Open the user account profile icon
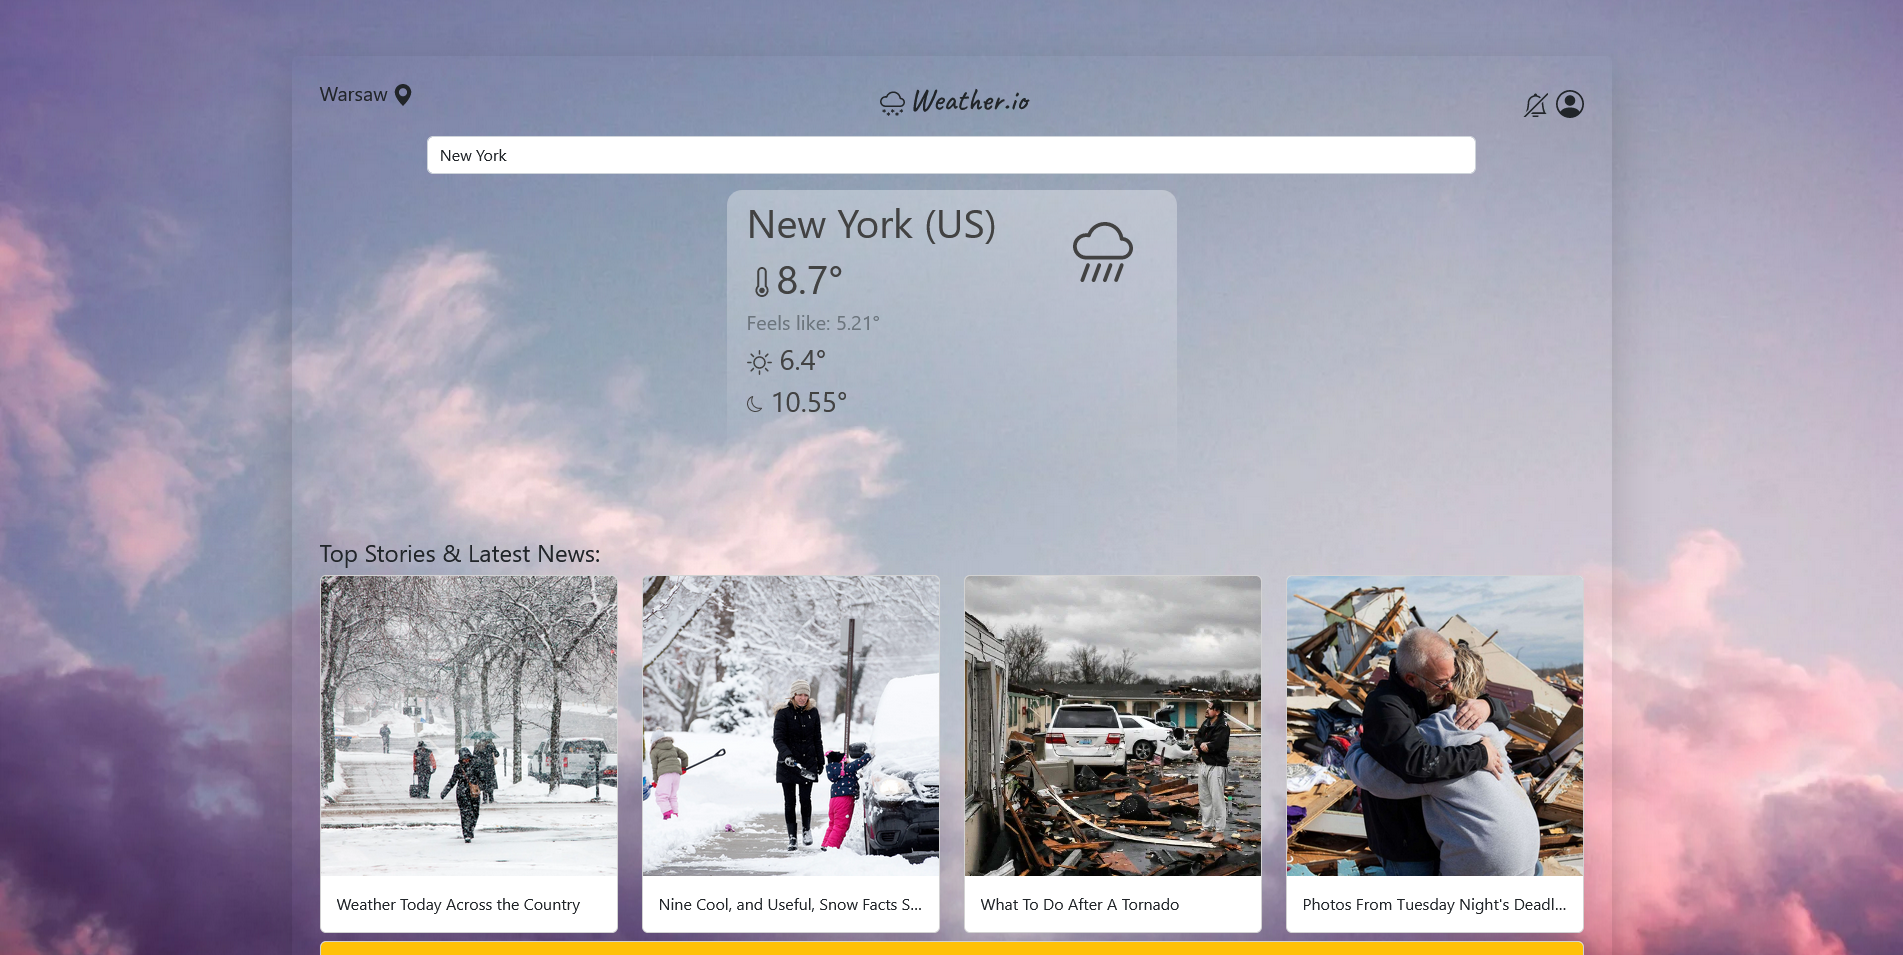This screenshot has height=955, width=1903. coord(1570,104)
